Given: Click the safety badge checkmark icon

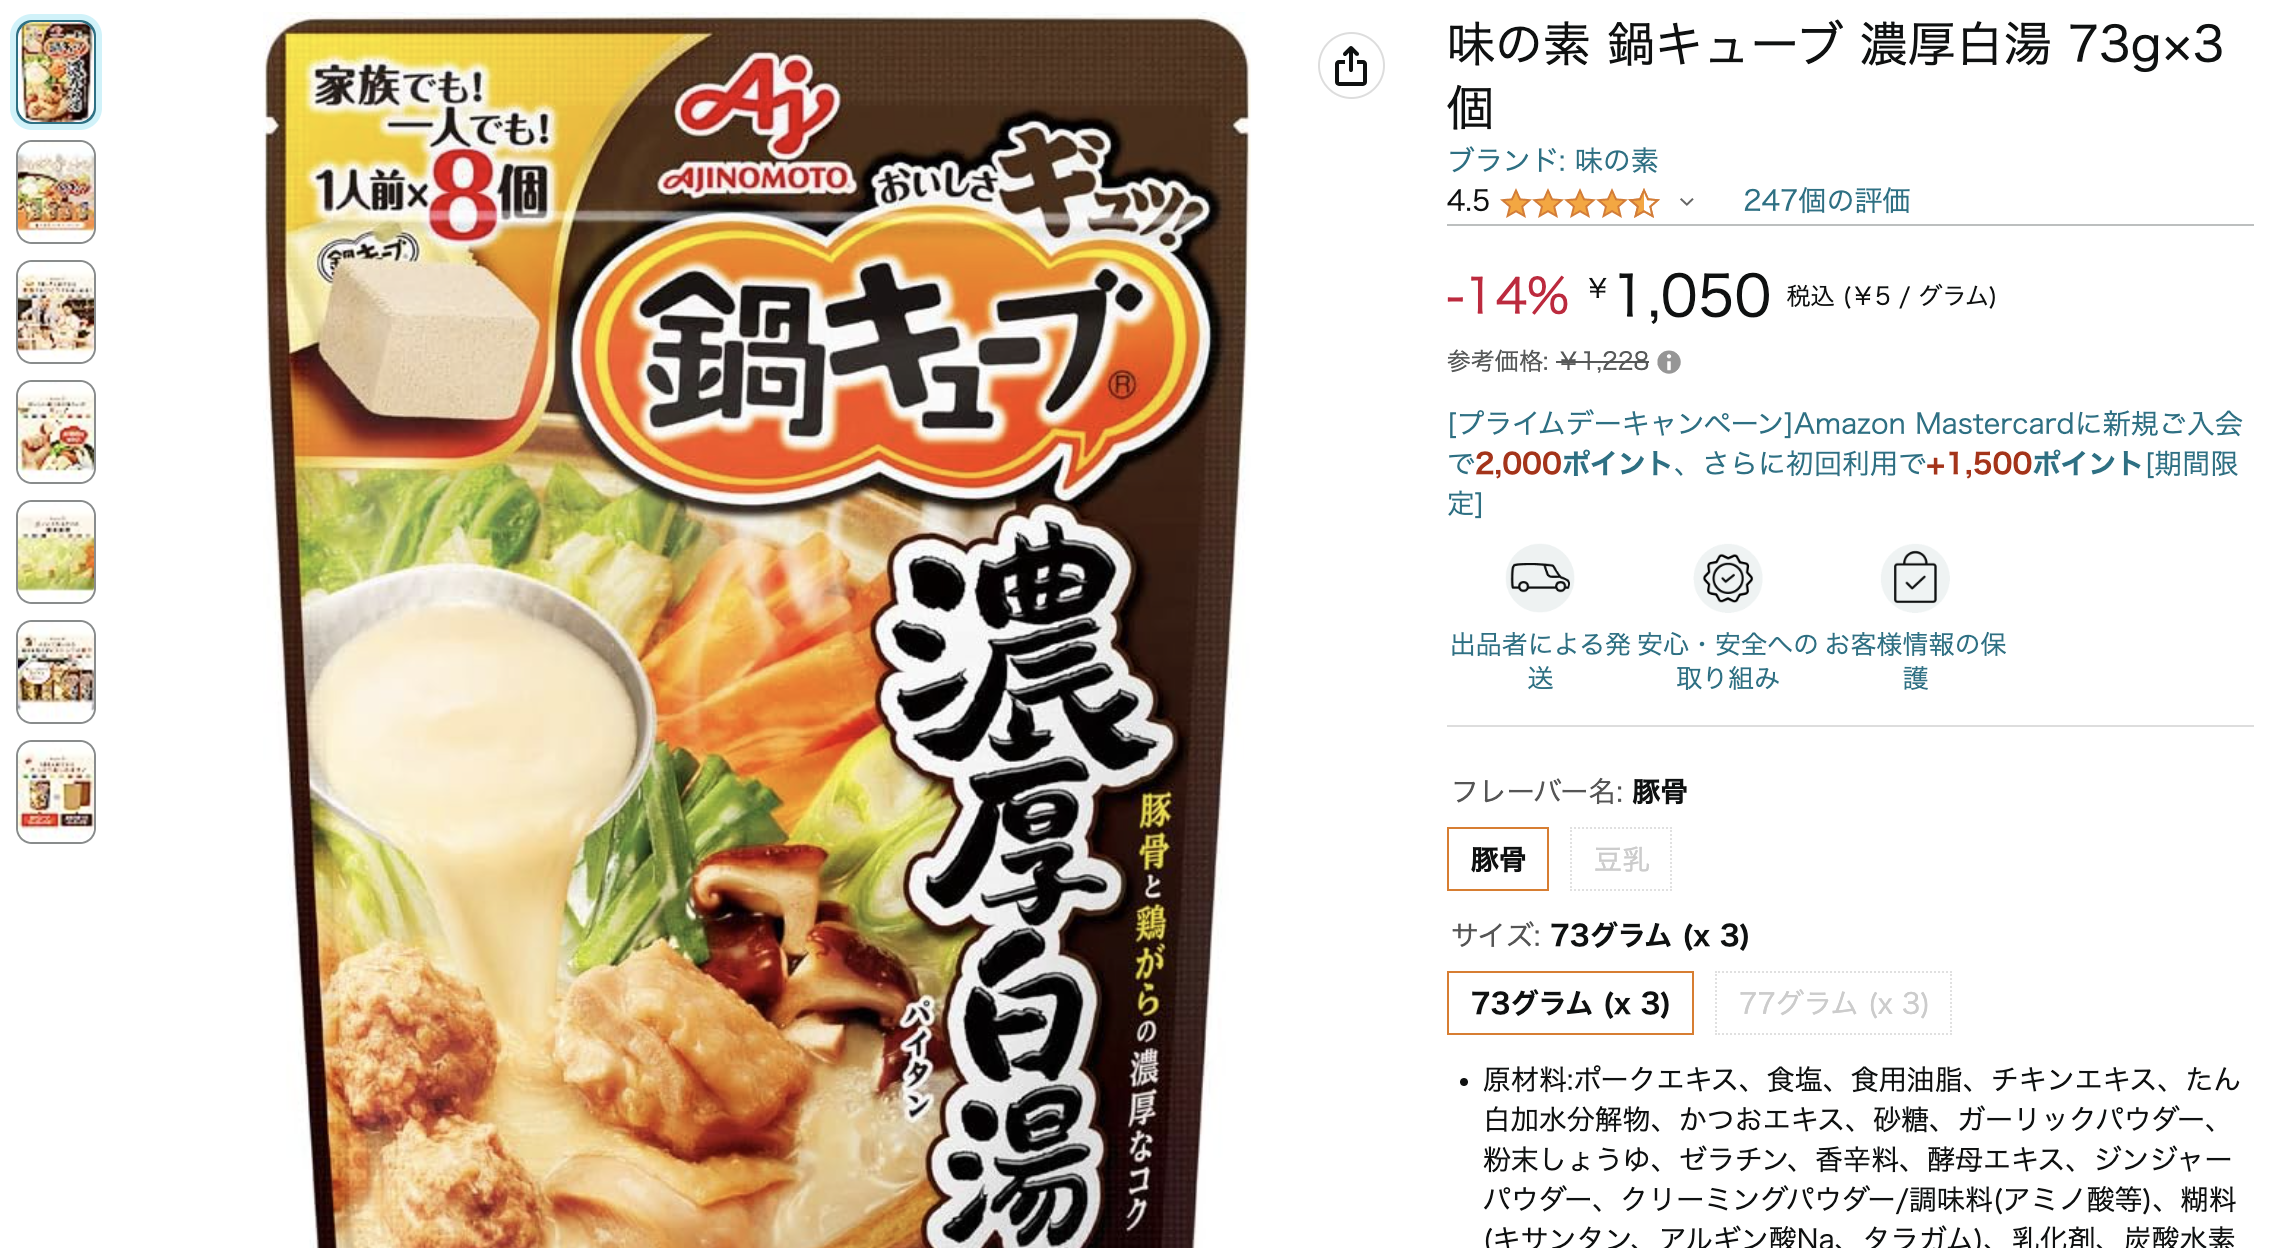Looking at the screenshot, I should 1727,578.
